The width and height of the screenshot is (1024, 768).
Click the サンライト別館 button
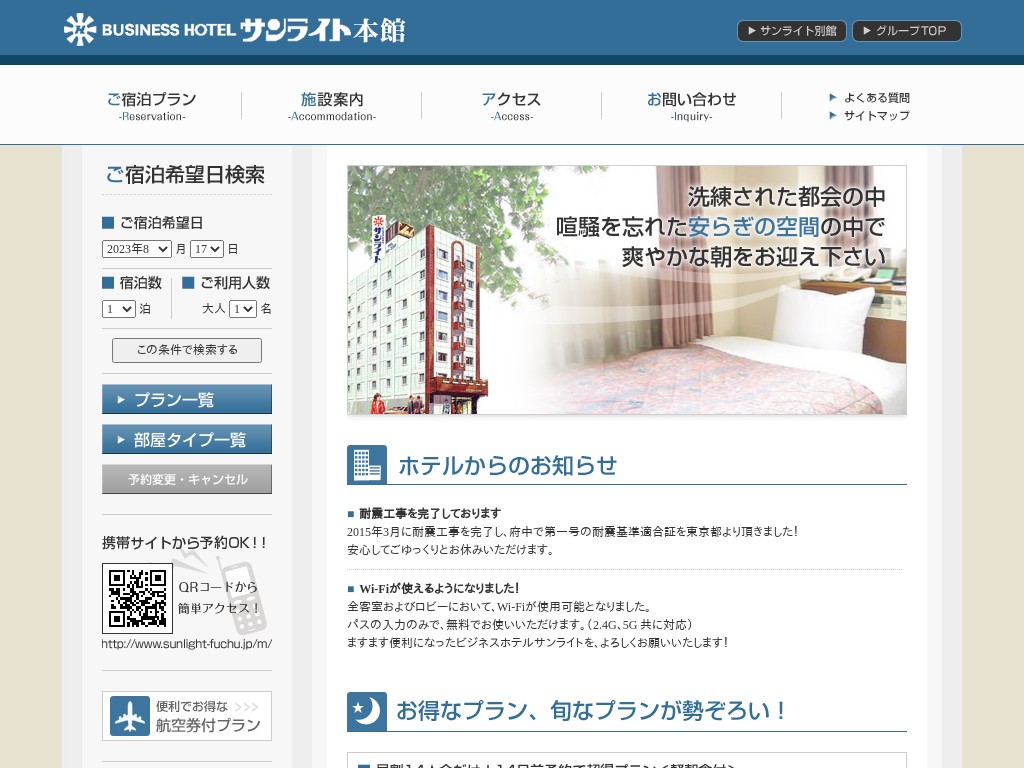click(x=792, y=31)
